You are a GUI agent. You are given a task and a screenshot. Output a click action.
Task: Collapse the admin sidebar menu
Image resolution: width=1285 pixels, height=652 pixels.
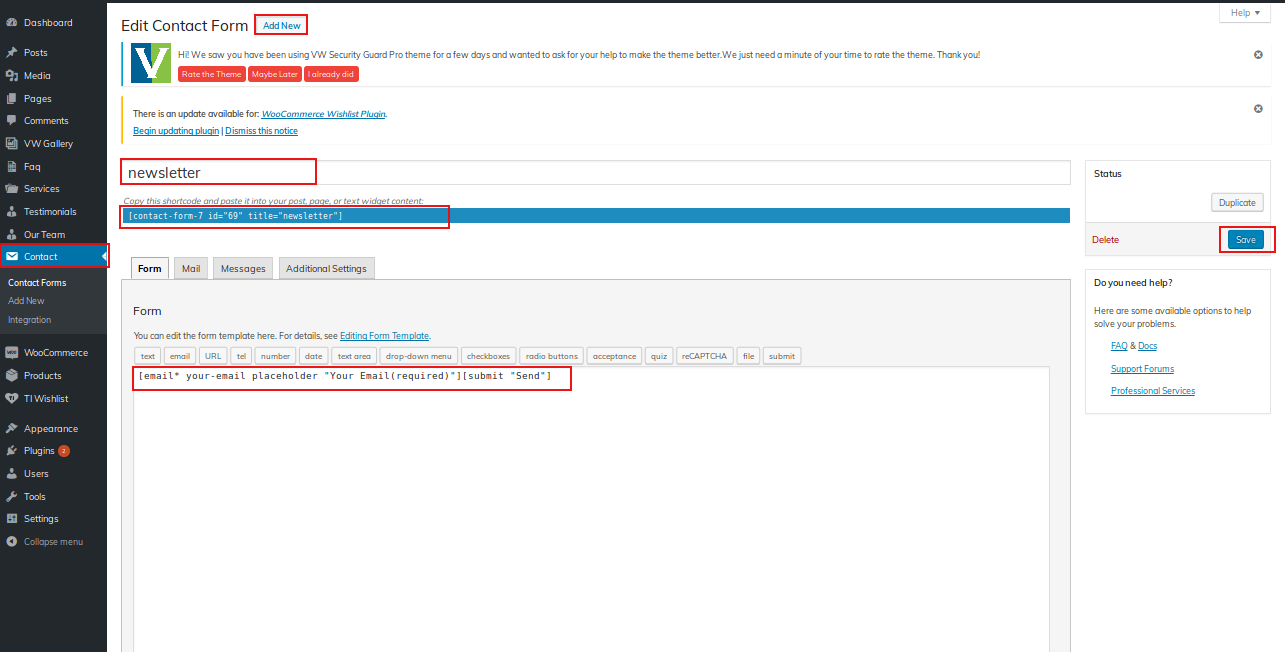45,542
